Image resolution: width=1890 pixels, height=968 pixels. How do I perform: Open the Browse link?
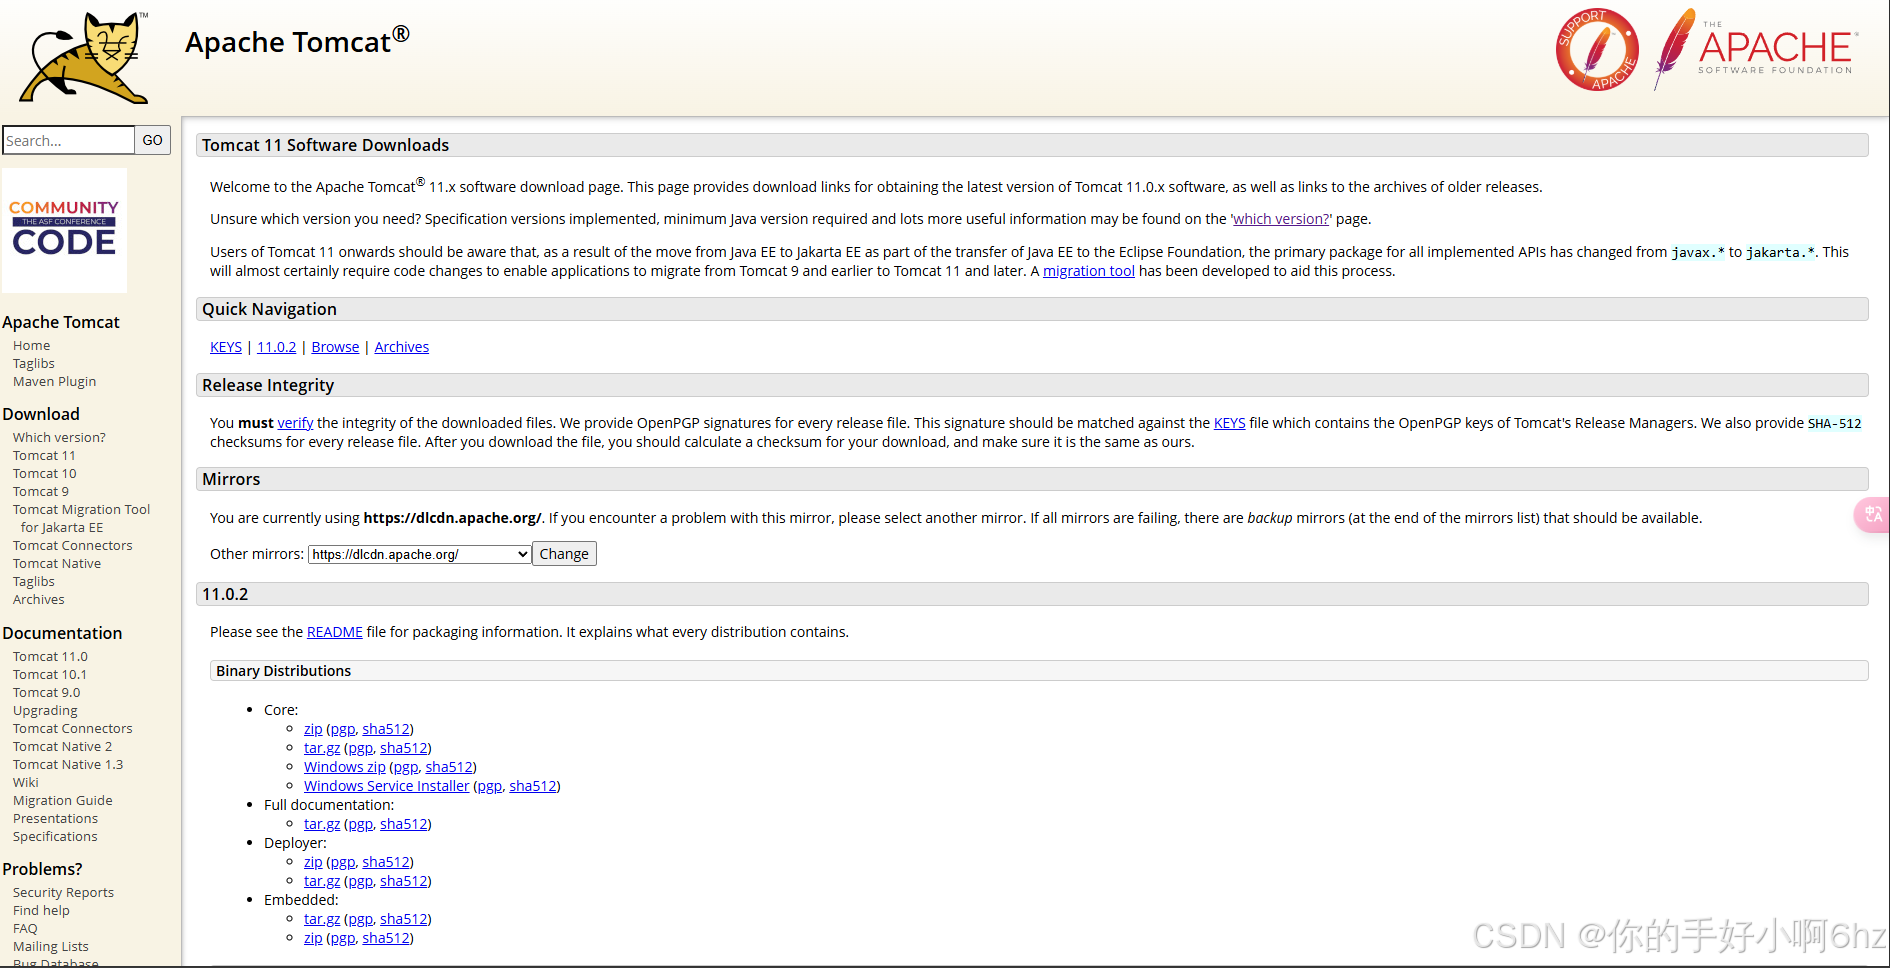pos(335,347)
